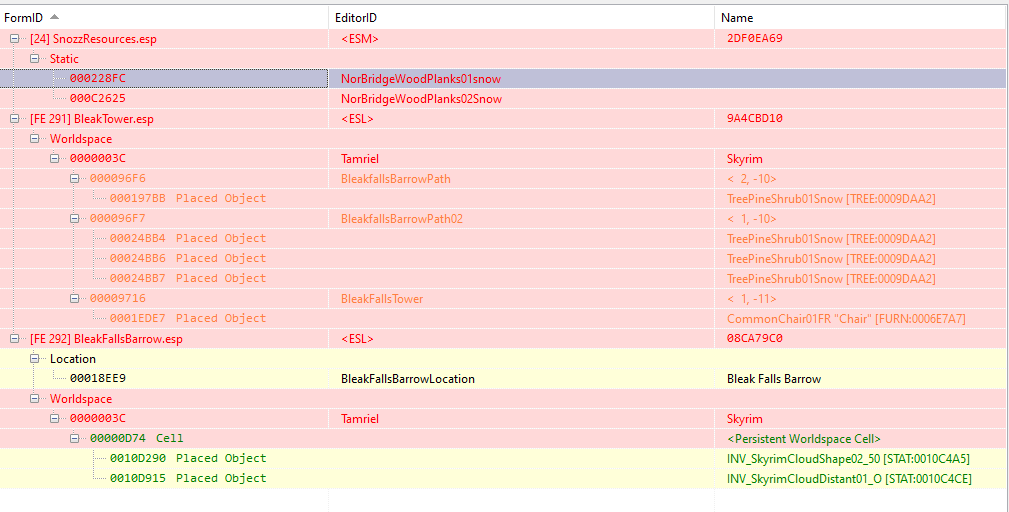
Task: Click the <ESM> flag for SnozzResources.esp
Action: tap(360, 39)
